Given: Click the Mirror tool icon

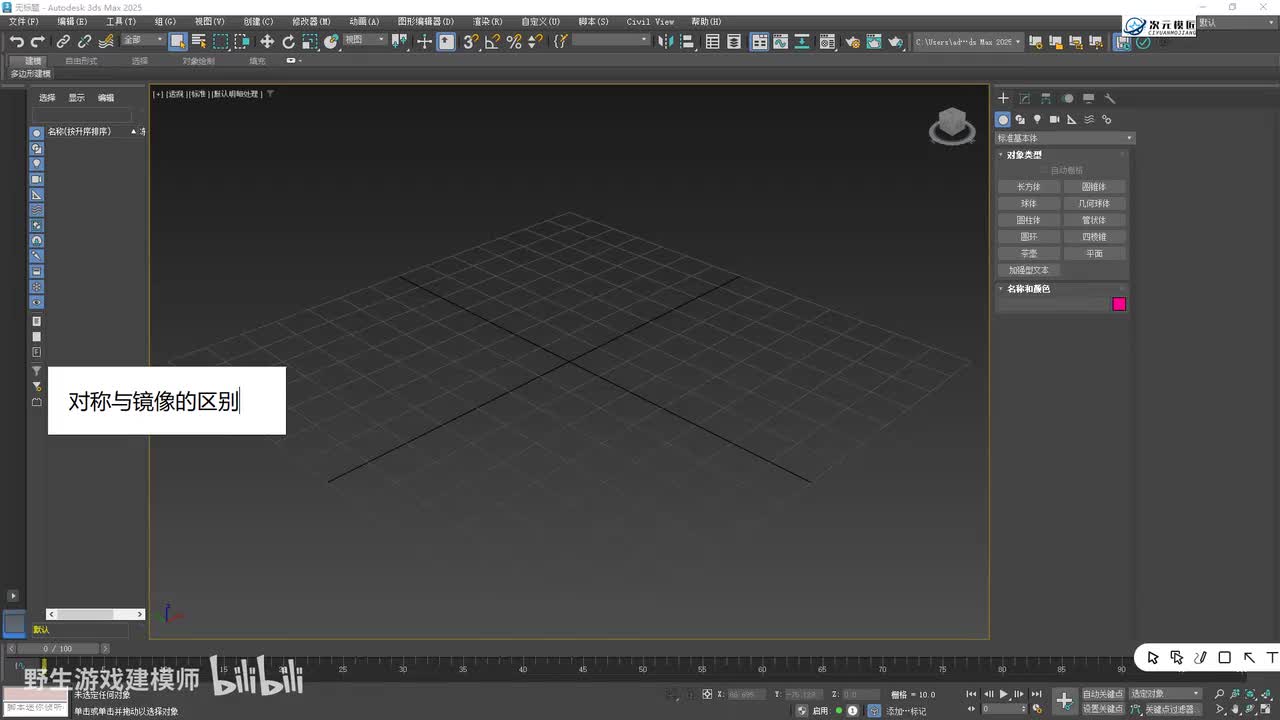Looking at the screenshot, I should pos(666,41).
